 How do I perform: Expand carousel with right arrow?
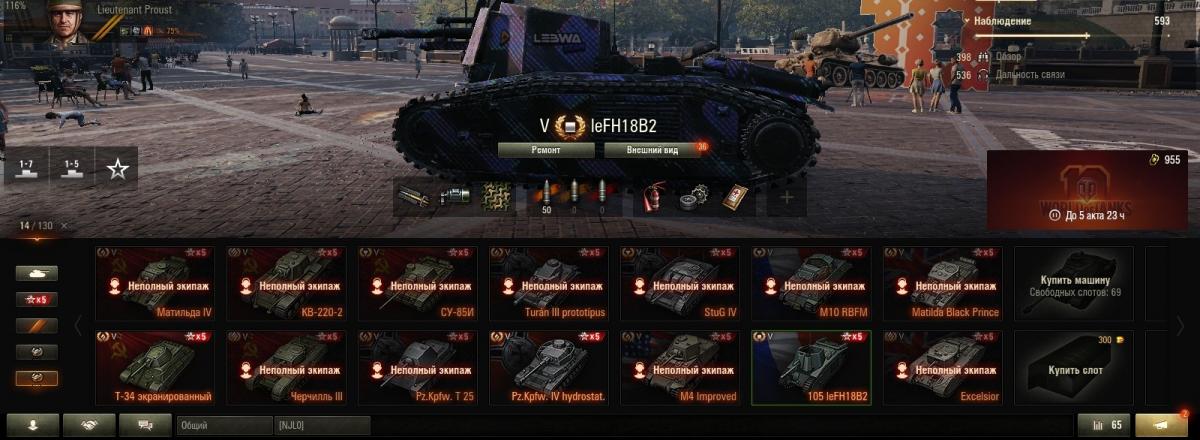click(x=1181, y=326)
